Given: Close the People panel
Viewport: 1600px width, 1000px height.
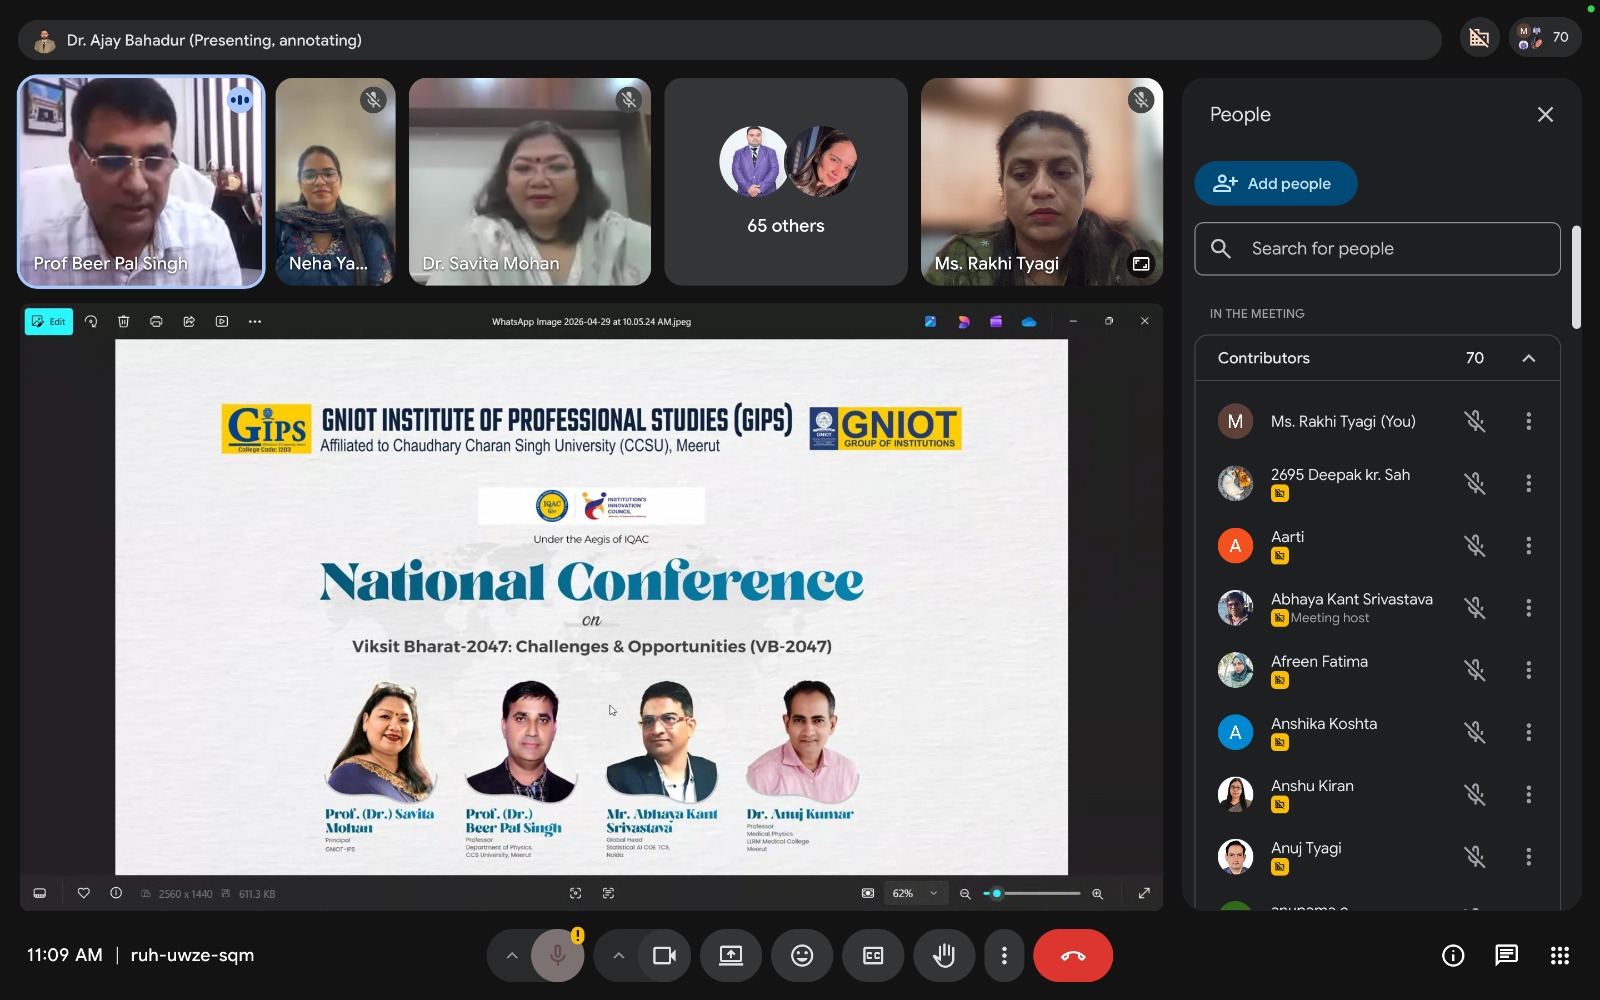Looking at the screenshot, I should 1545,115.
